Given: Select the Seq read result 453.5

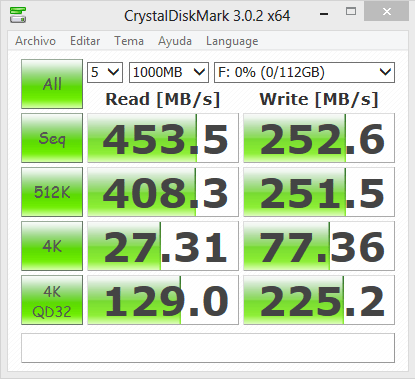Looking at the screenshot, I should click(x=163, y=138).
